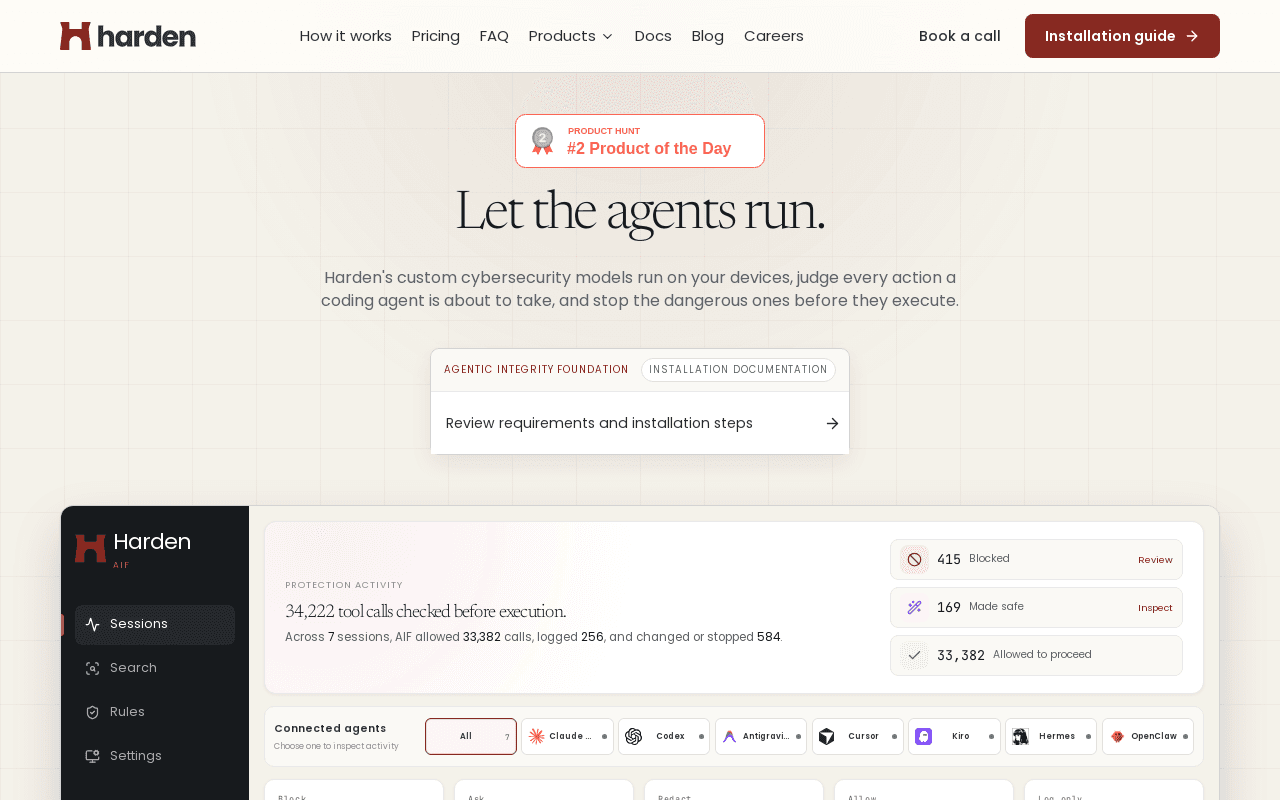This screenshot has width=1280, height=800.
Task: Click Inspect link next to Made safe
Action: (x=1155, y=608)
